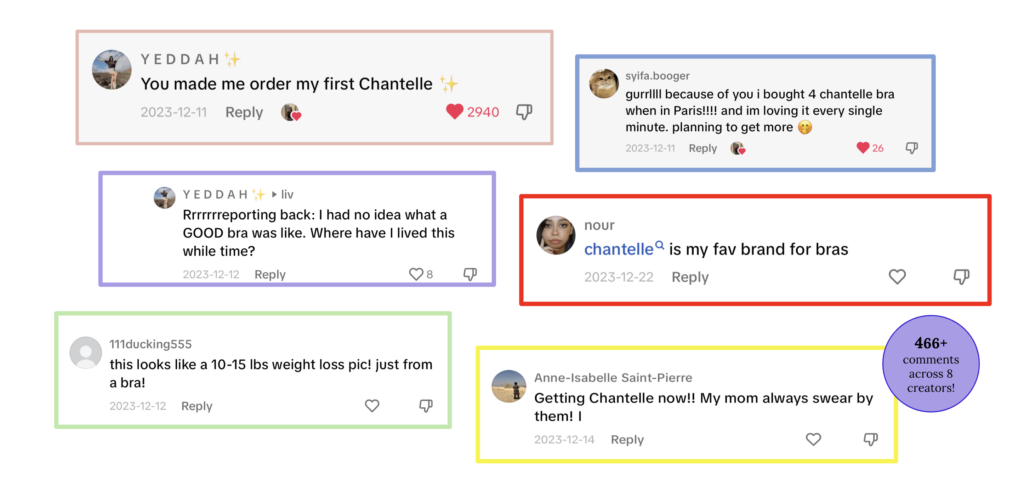This screenshot has width=1024, height=487.
Task: Like nour's fav brand comment
Action: (897, 277)
